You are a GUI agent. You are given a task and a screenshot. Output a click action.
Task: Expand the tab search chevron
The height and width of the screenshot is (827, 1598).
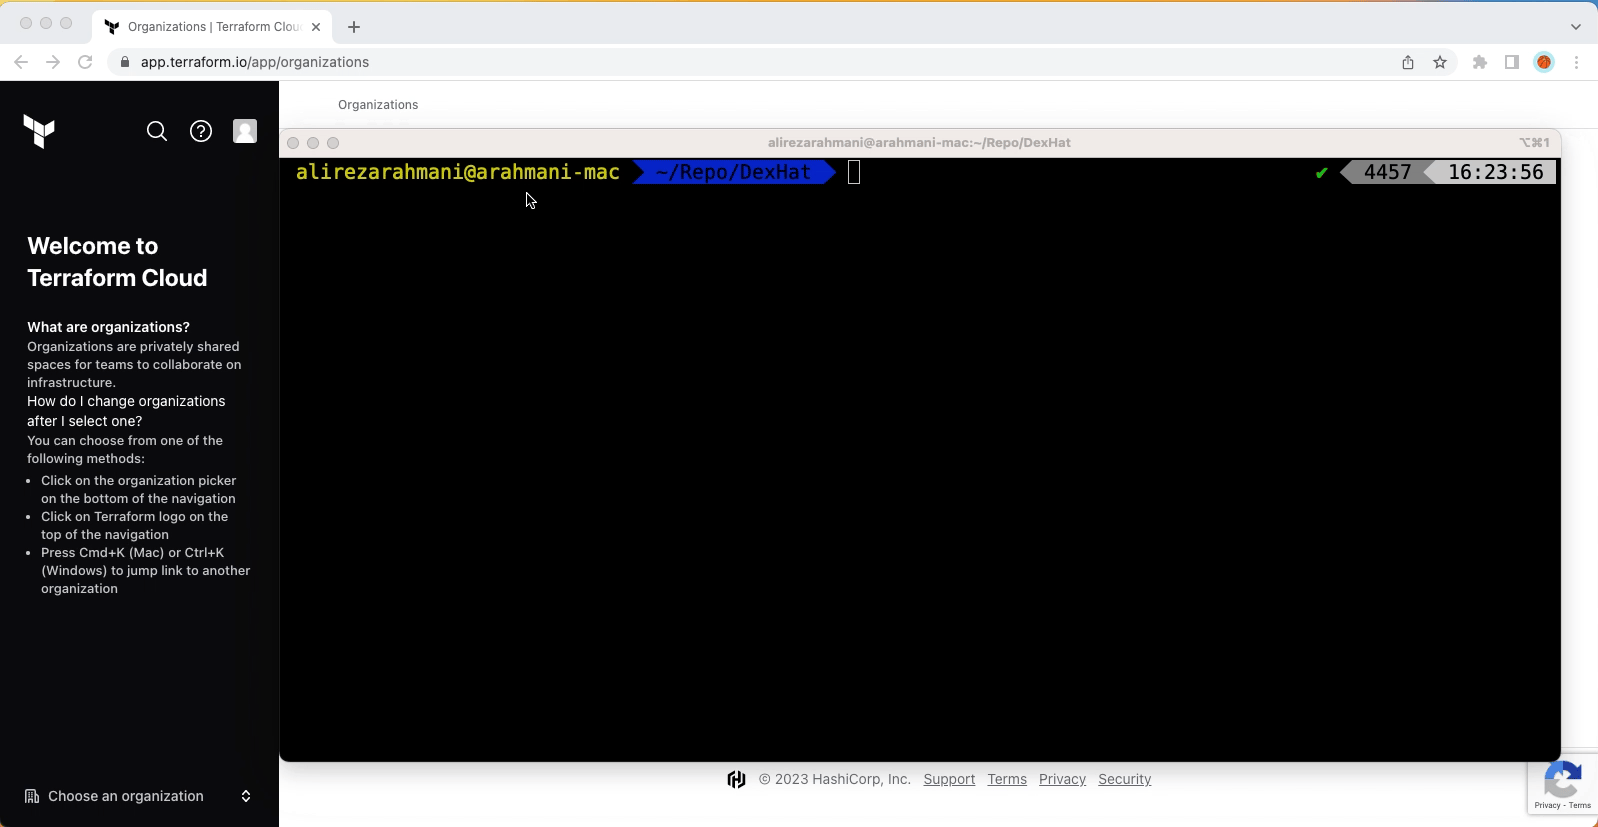[1576, 27]
